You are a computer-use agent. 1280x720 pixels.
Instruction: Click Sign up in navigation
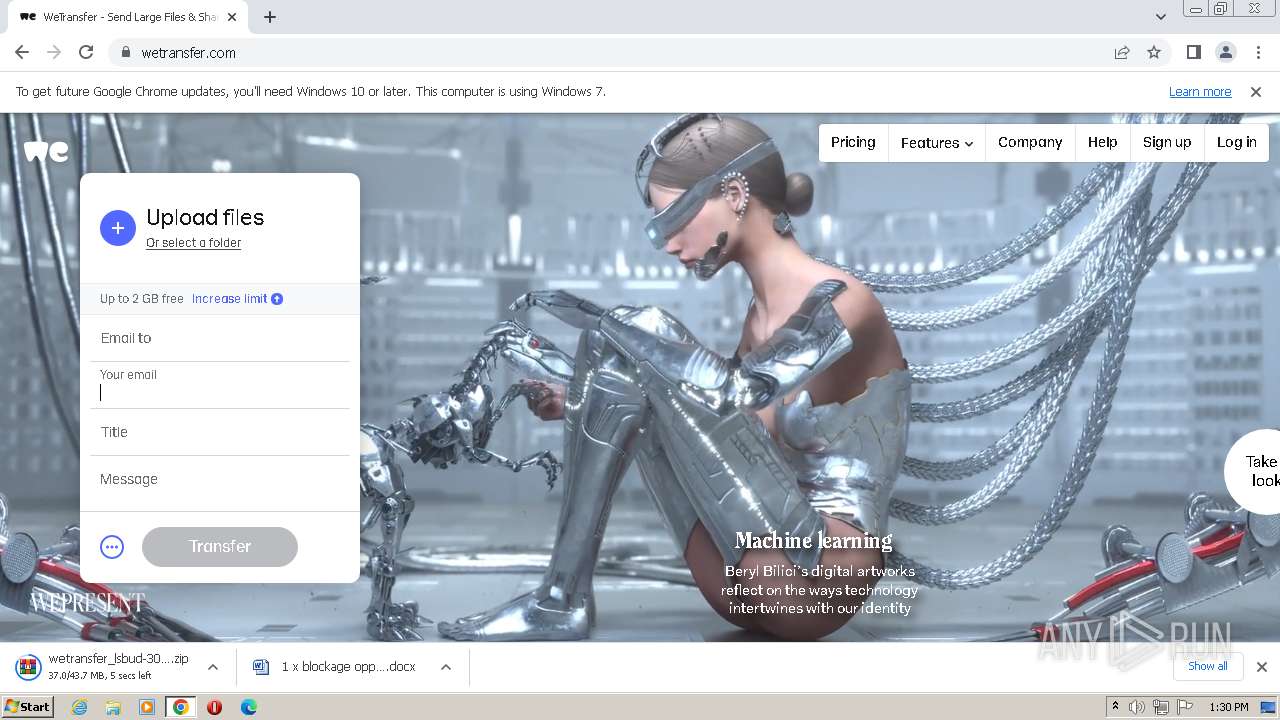(x=1167, y=142)
